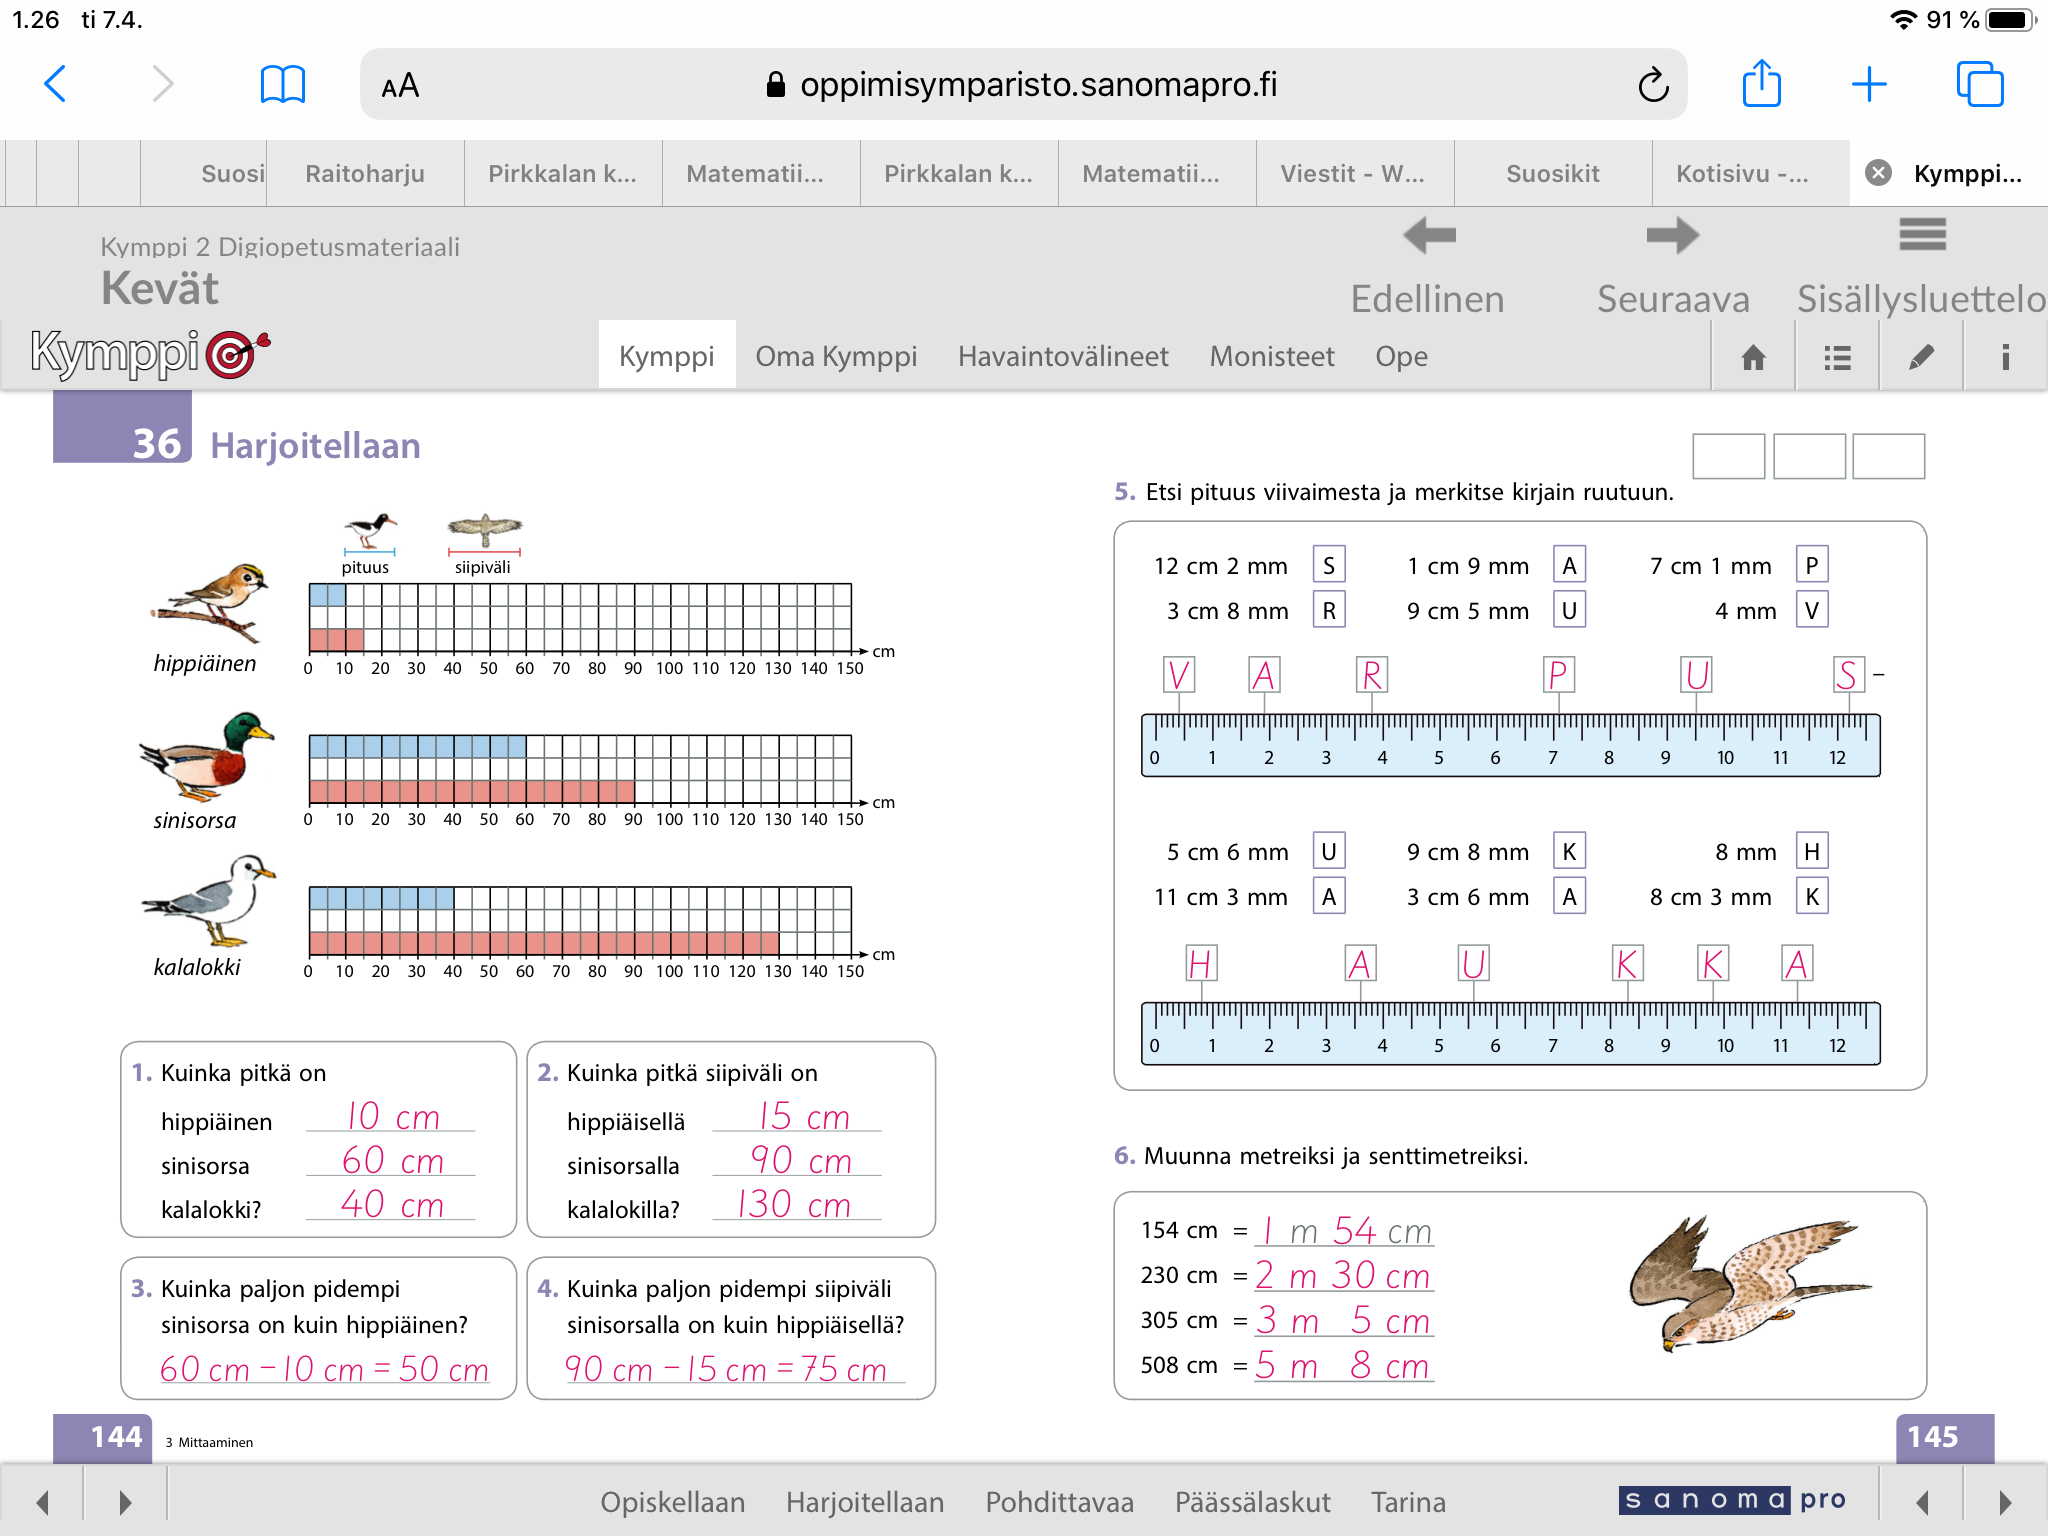The image size is (2048, 1536).
Task: Open the list view icon
Action: click(1836, 357)
